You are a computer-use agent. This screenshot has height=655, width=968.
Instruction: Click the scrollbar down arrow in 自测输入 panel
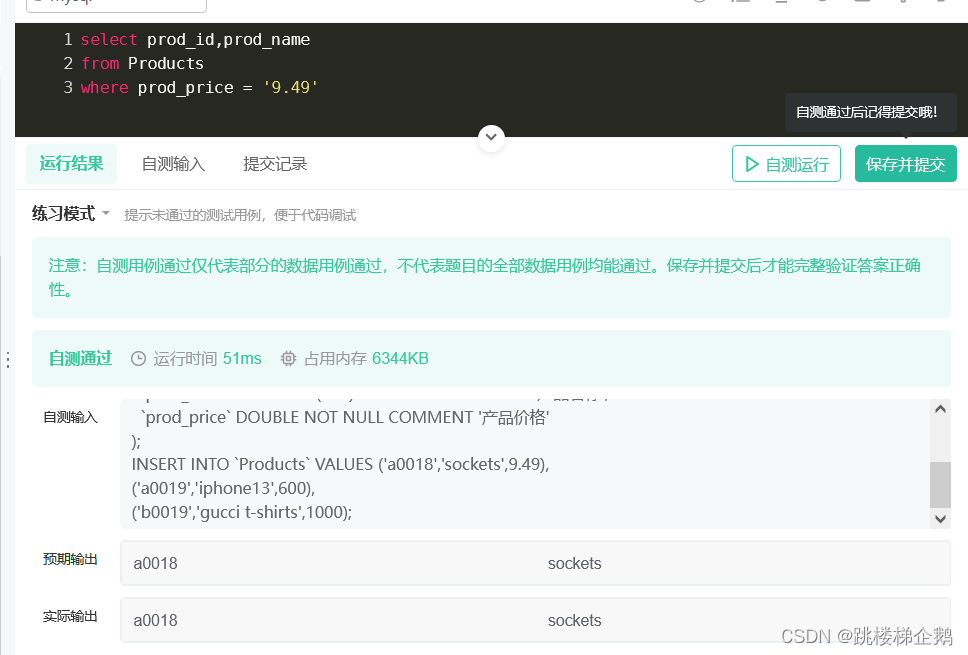coord(940,519)
